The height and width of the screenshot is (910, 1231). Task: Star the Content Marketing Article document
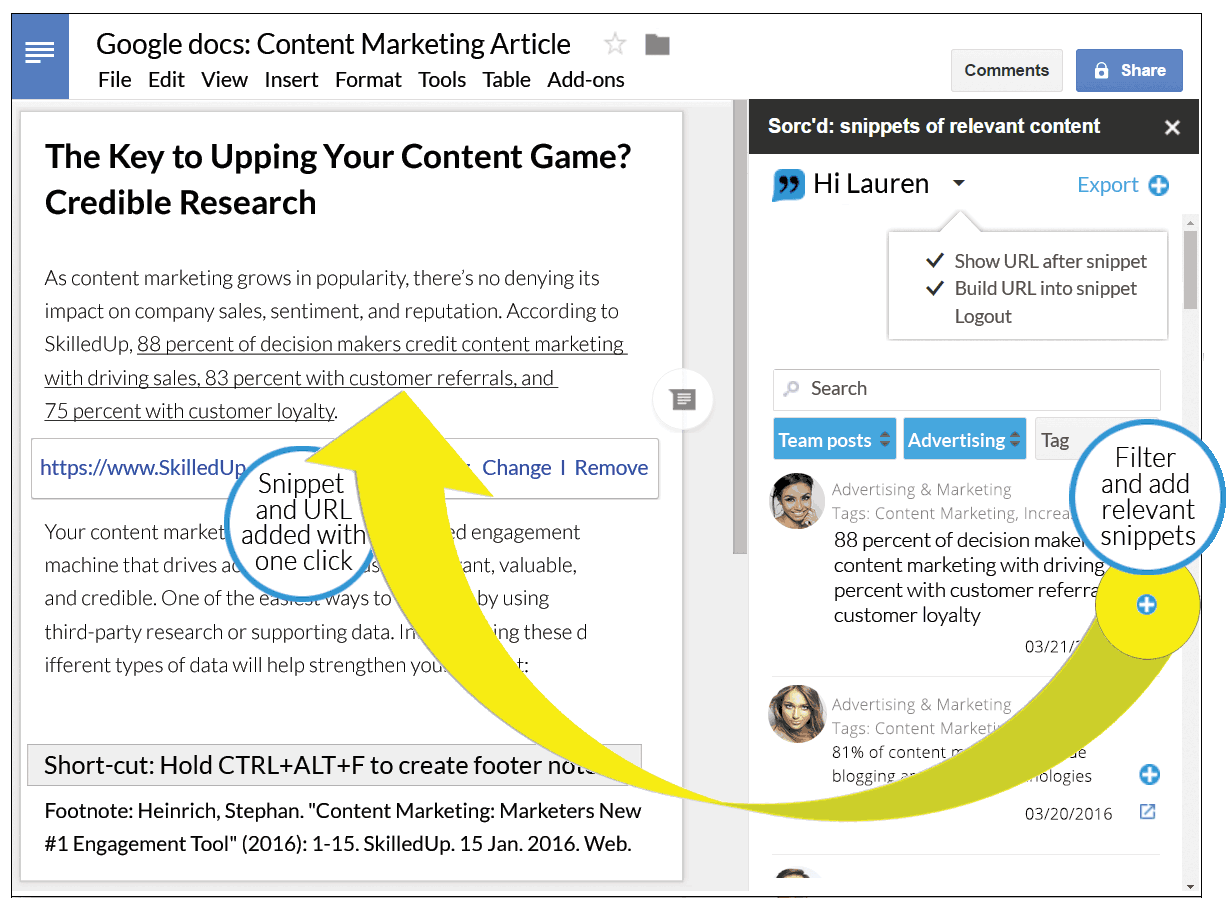[x=615, y=44]
